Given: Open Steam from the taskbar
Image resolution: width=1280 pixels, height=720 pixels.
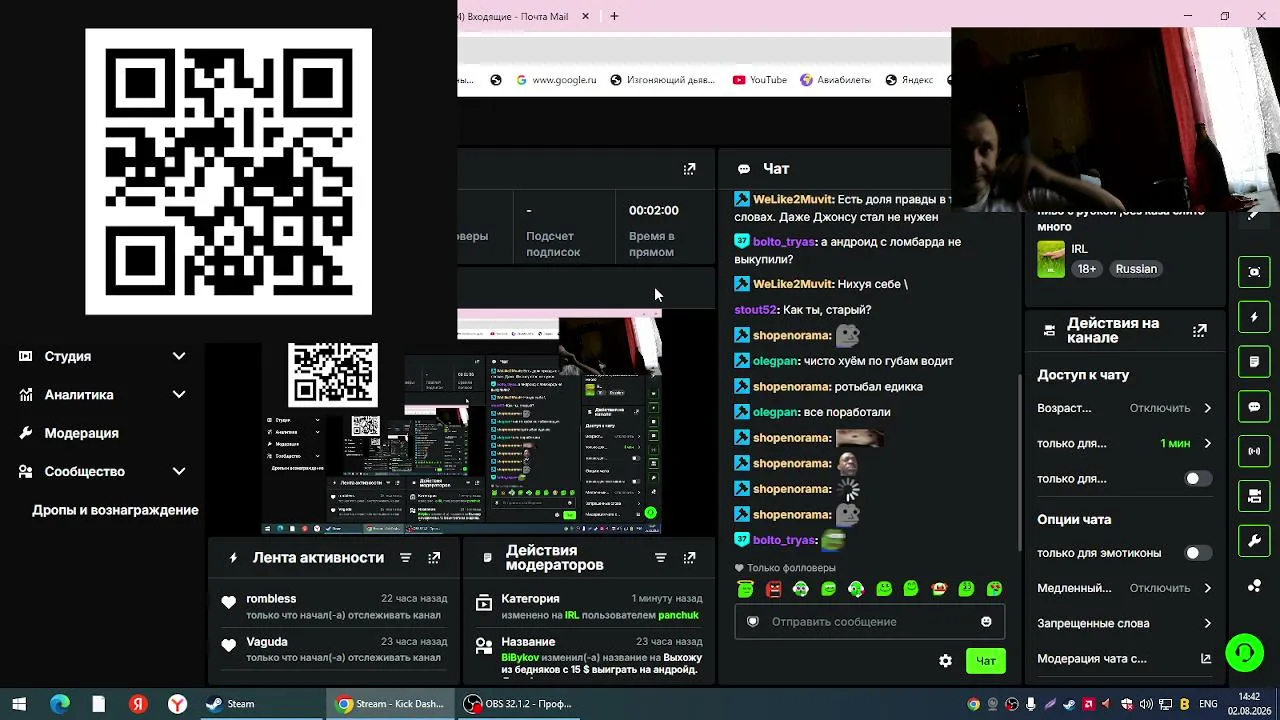Looking at the screenshot, I should click(231, 704).
